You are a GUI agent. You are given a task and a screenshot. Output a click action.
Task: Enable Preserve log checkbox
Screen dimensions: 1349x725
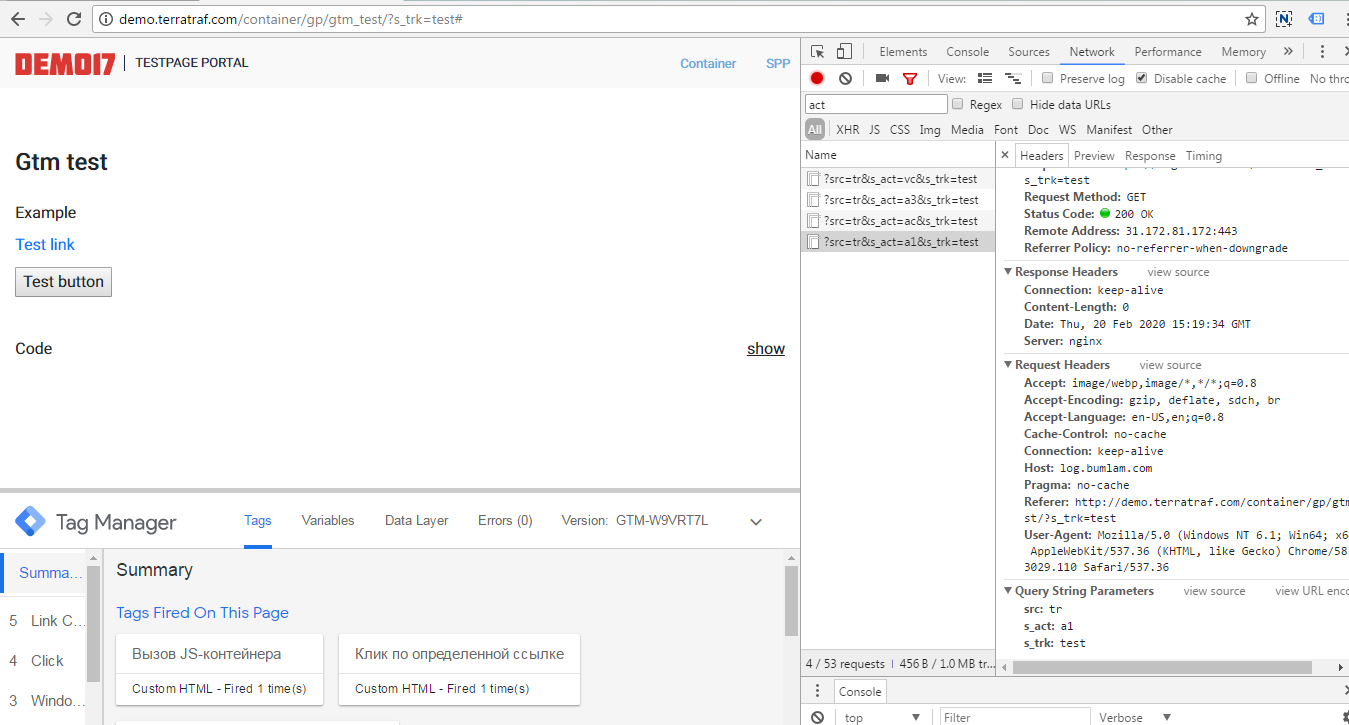pos(1047,78)
